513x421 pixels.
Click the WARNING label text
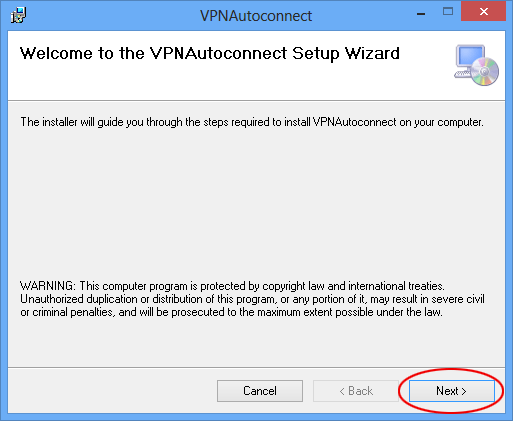point(48,286)
